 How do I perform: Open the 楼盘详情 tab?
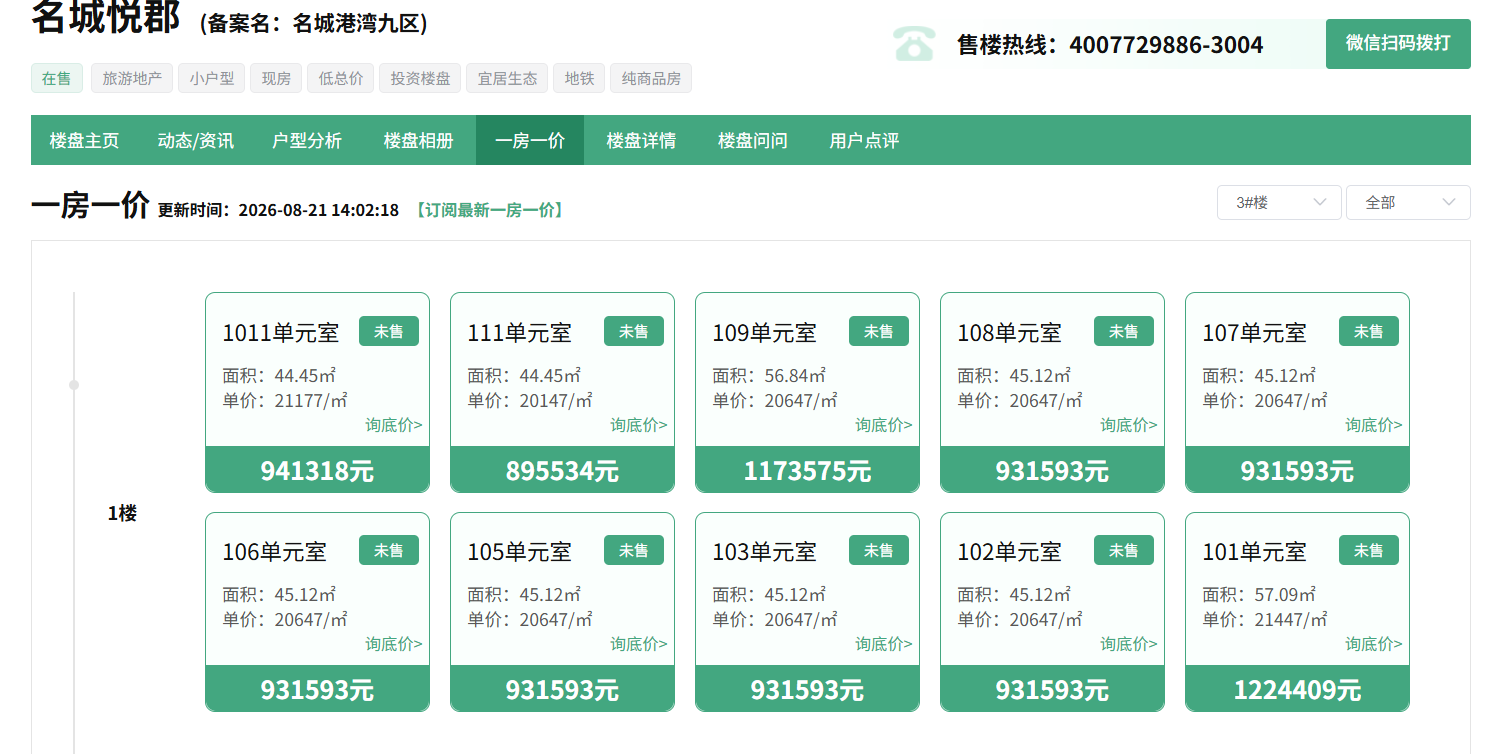click(x=641, y=141)
